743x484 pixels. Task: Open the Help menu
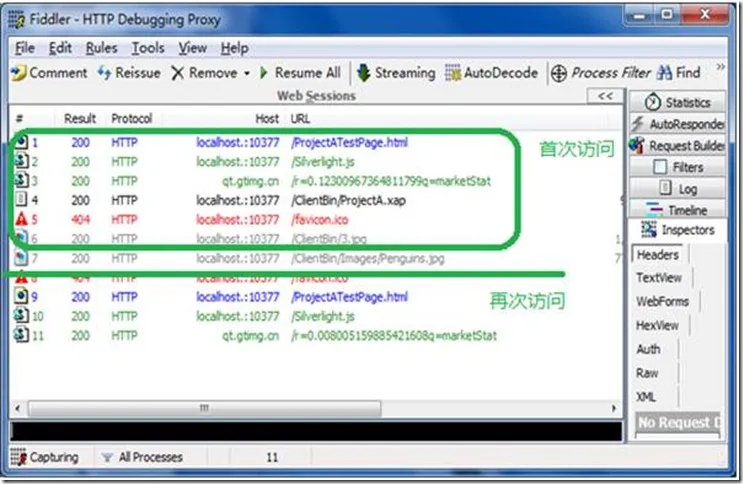pyautogui.click(x=235, y=48)
